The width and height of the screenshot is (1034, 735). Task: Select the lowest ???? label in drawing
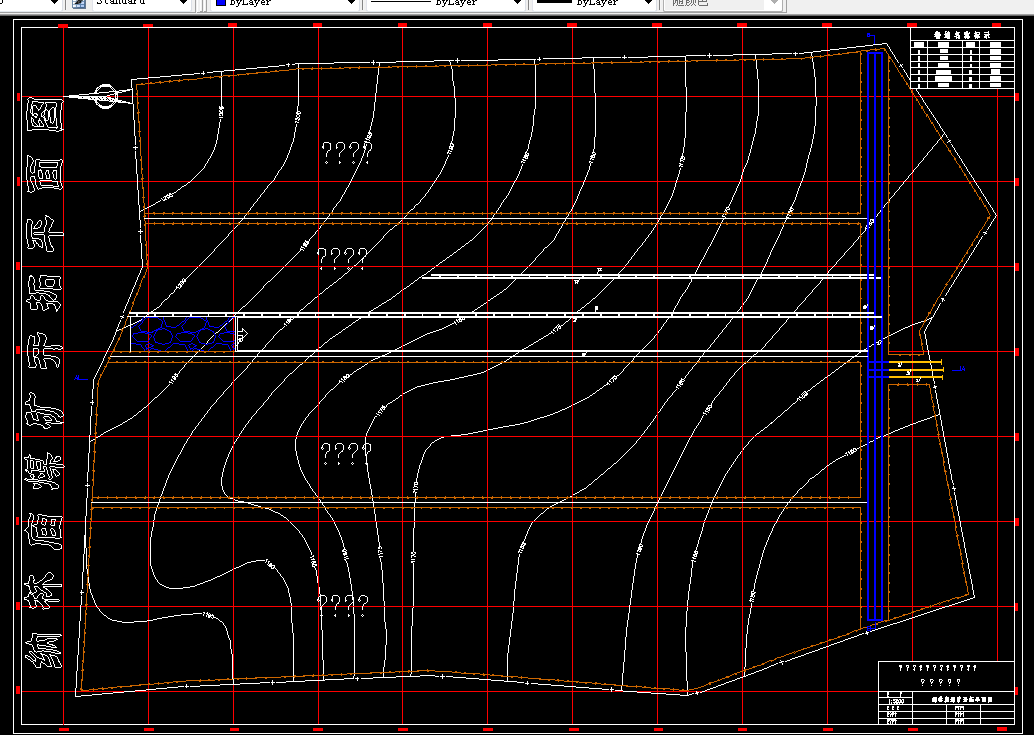pos(343,605)
